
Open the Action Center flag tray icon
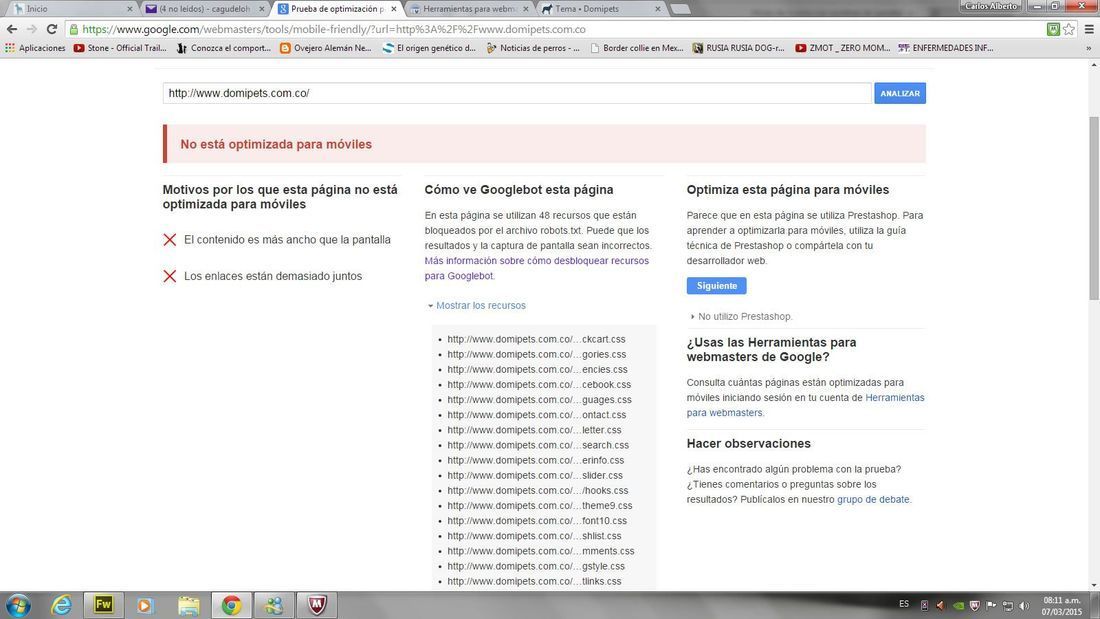pyautogui.click(x=991, y=605)
